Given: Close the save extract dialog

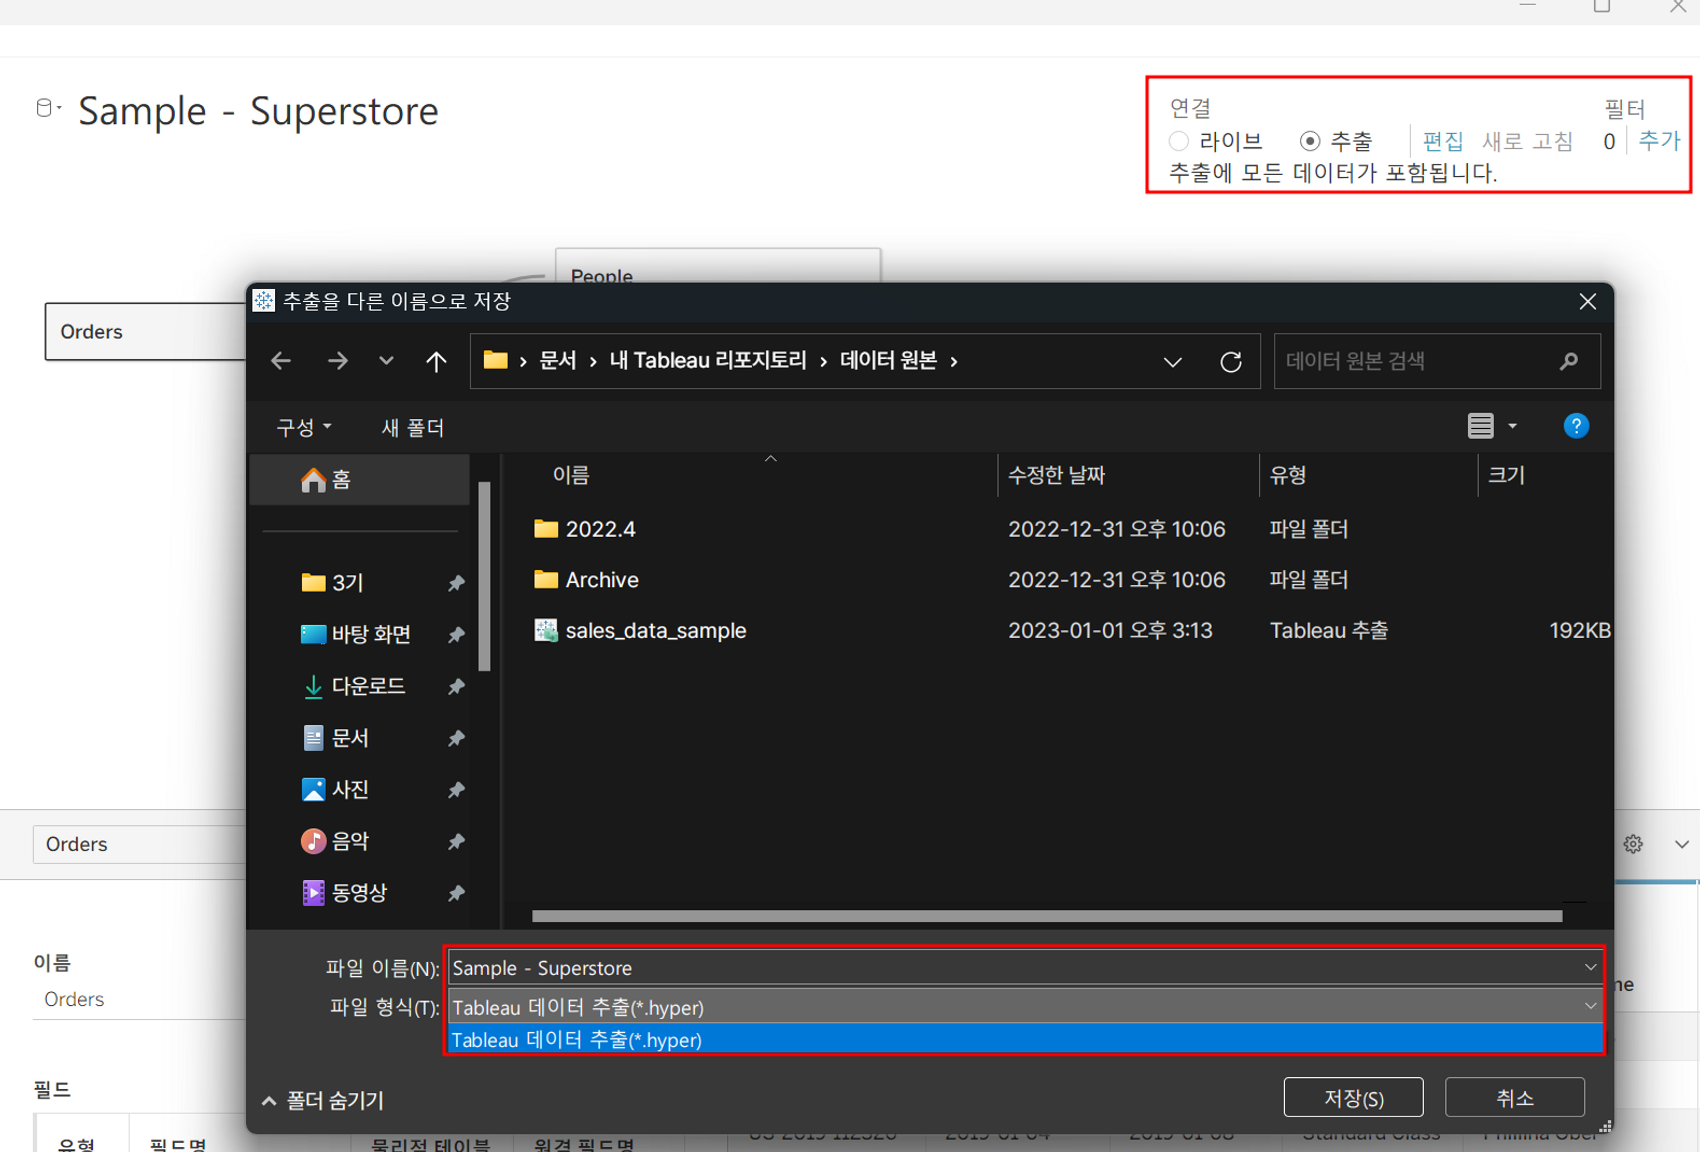Looking at the screenshot, I should coord(1588,302).
